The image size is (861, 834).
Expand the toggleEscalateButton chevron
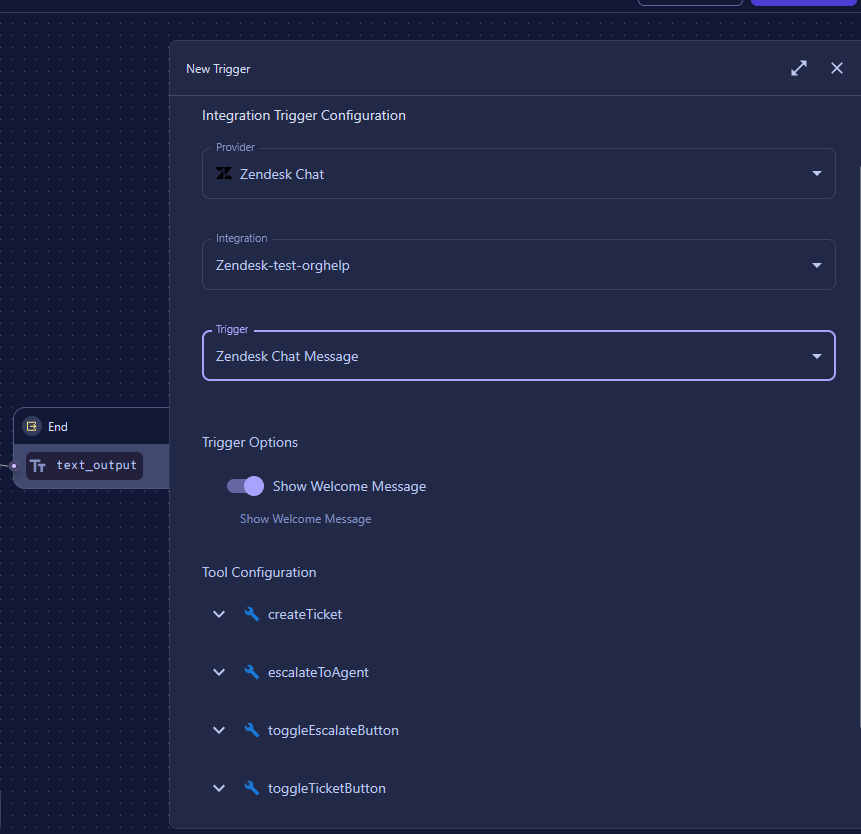coord(219,730)
